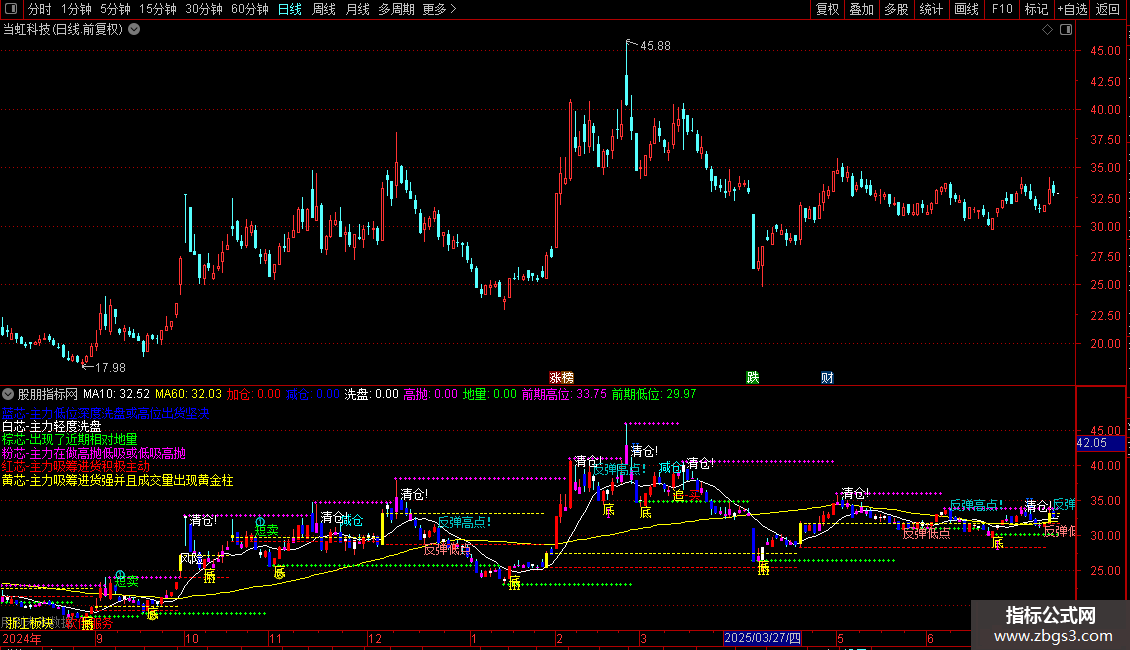This screenshot has height=650, width=1130.
Task: Select the 60分钟 period tab
Action: coord(249,9)
